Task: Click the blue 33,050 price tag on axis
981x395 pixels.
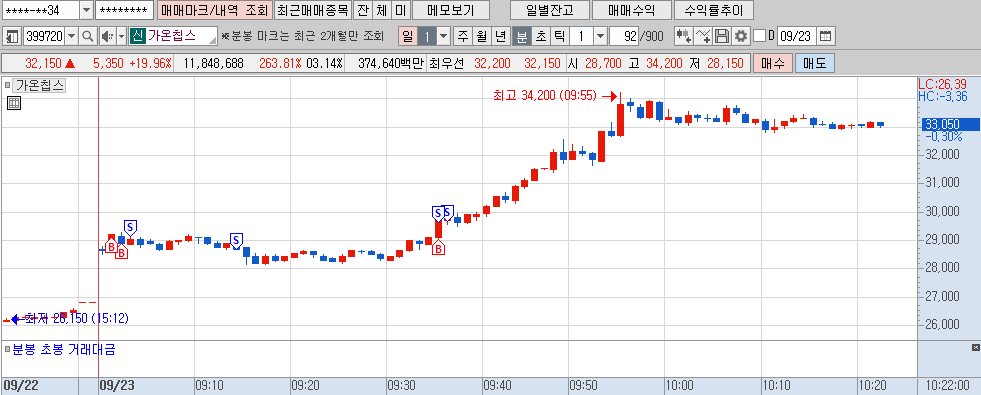Action: click(x=951, y=125)
